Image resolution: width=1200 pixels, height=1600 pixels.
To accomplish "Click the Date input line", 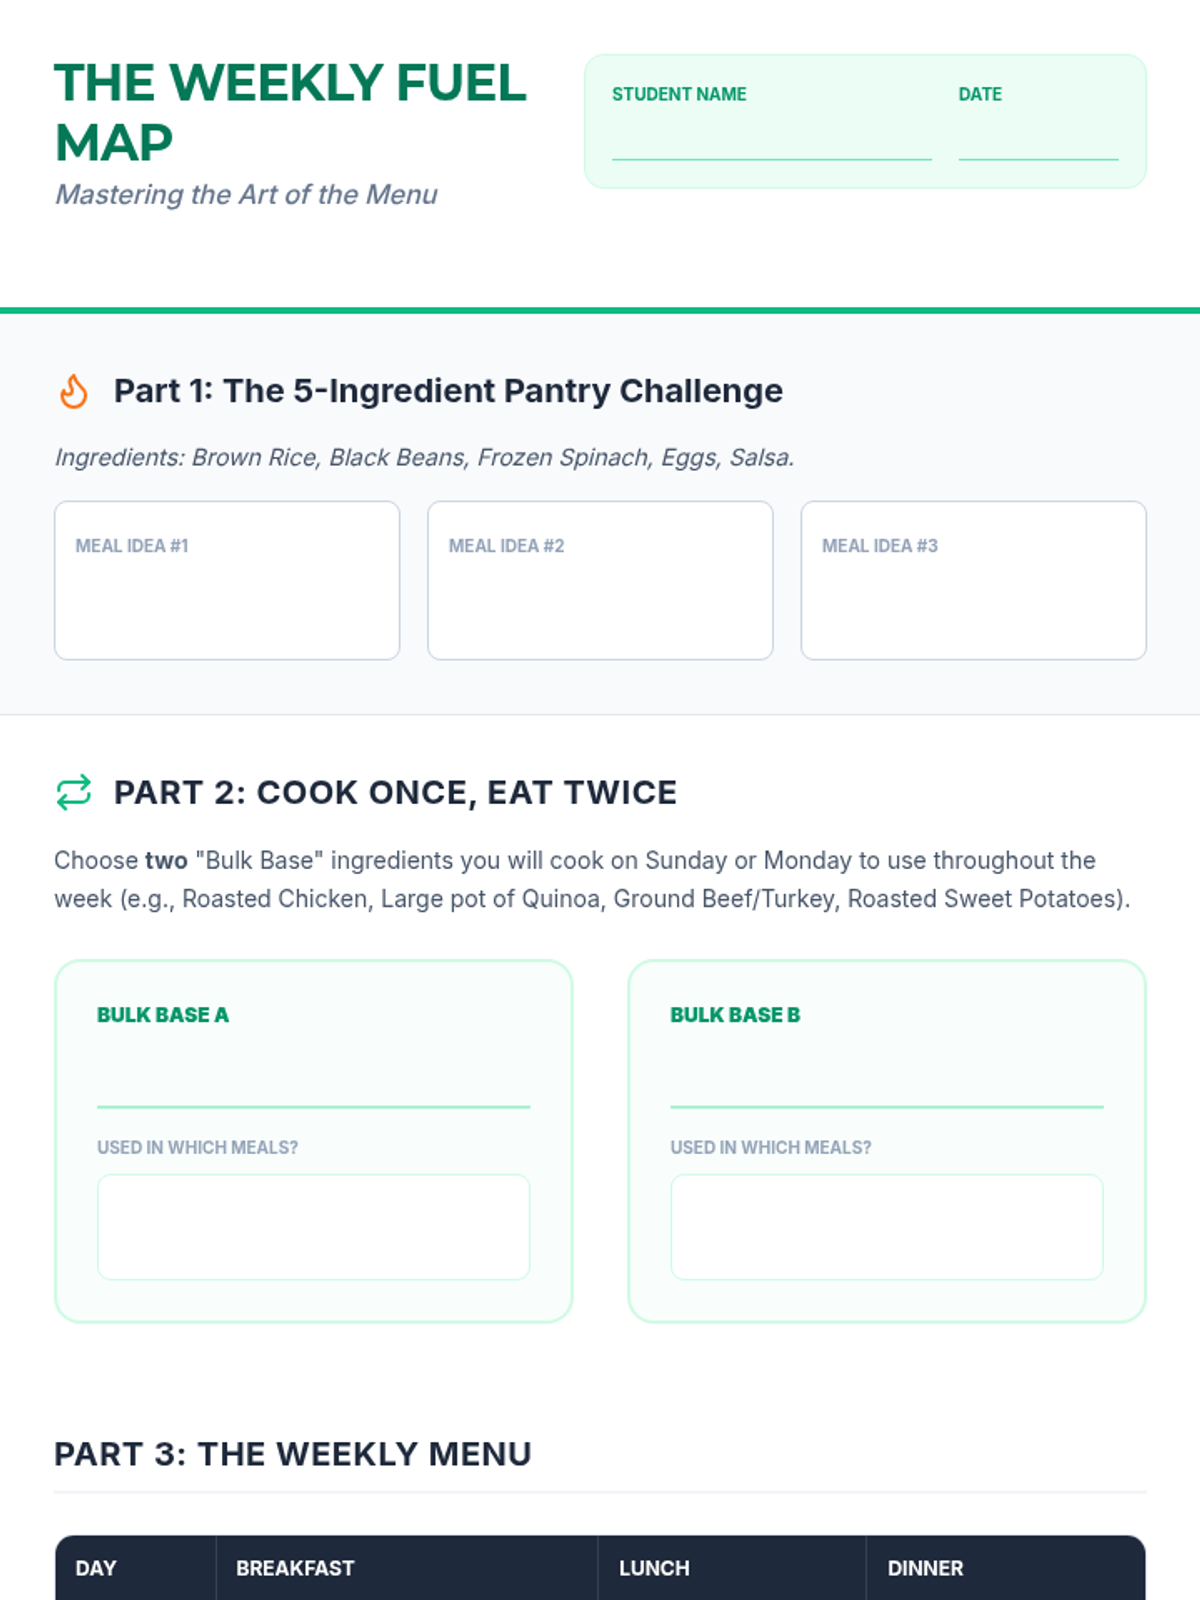I will (1038, 142).
